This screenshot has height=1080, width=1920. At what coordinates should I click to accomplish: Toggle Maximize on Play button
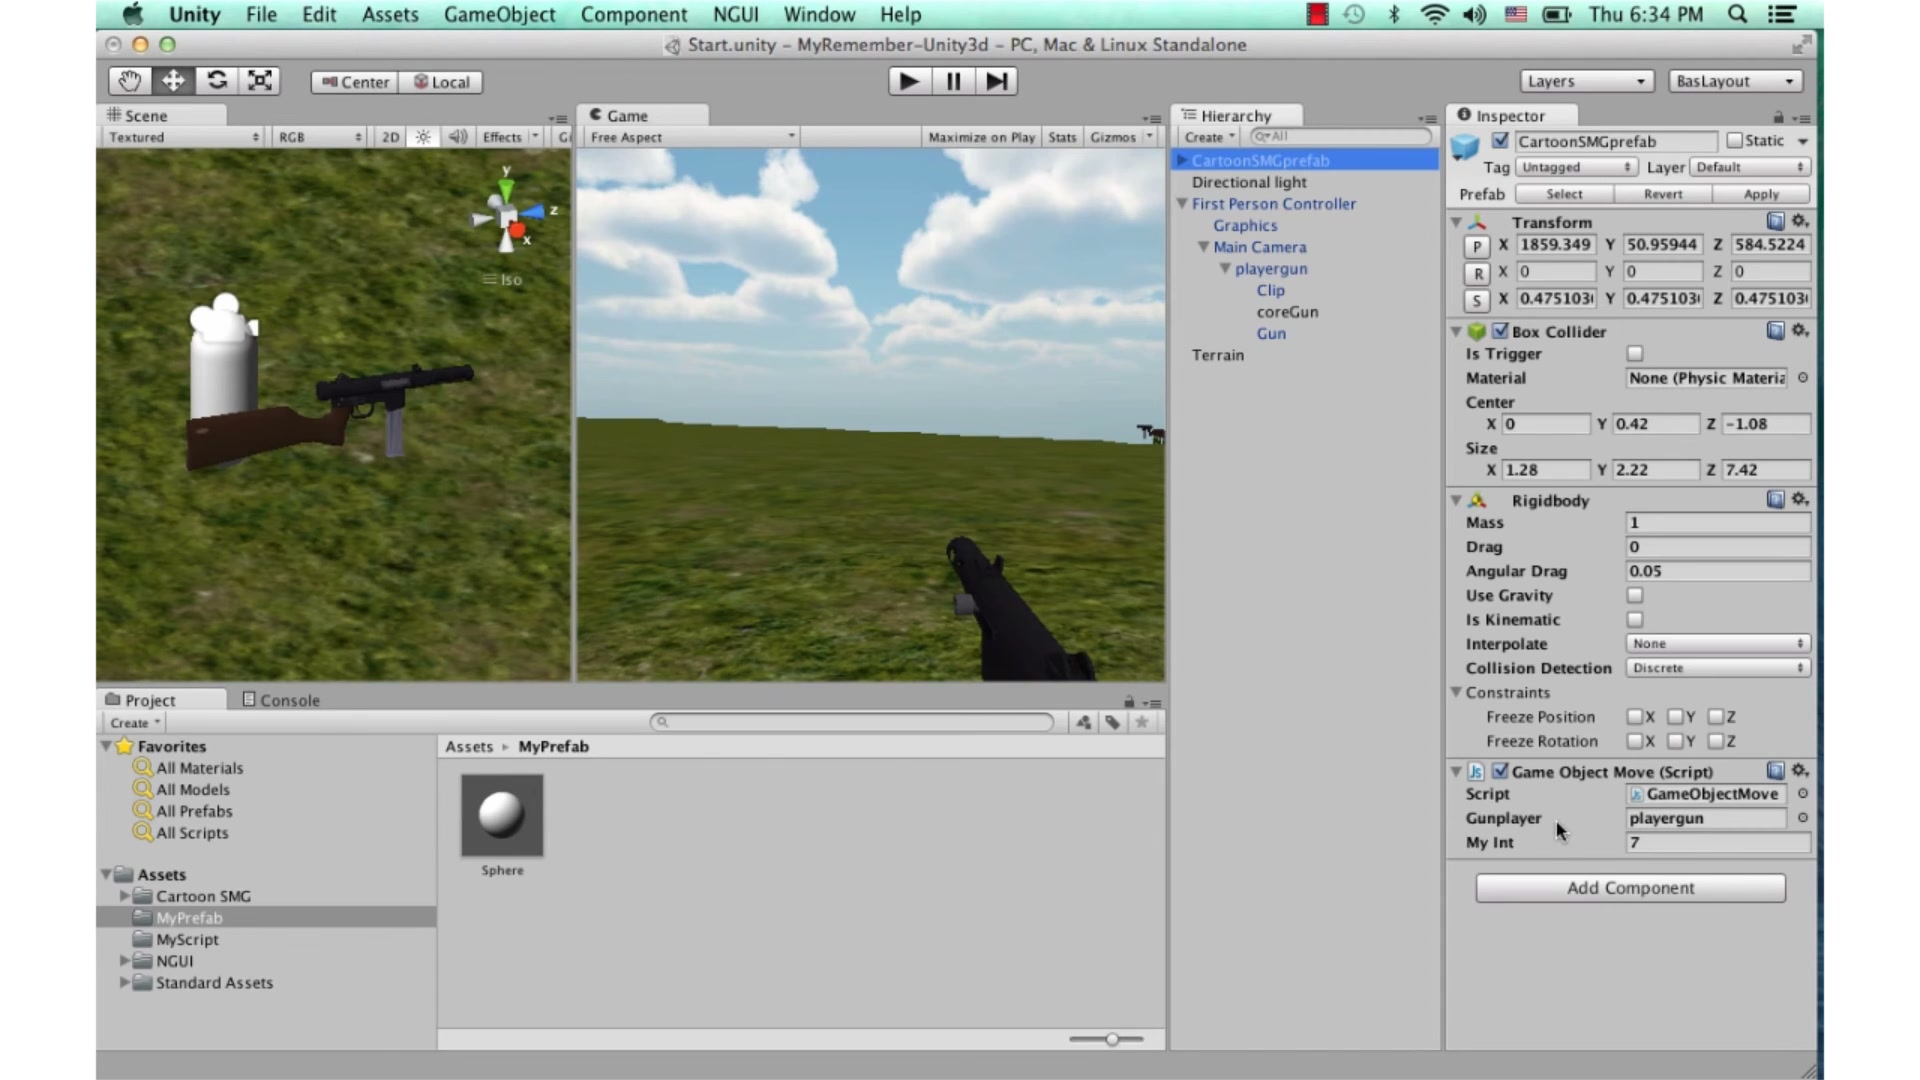[981, 137]
